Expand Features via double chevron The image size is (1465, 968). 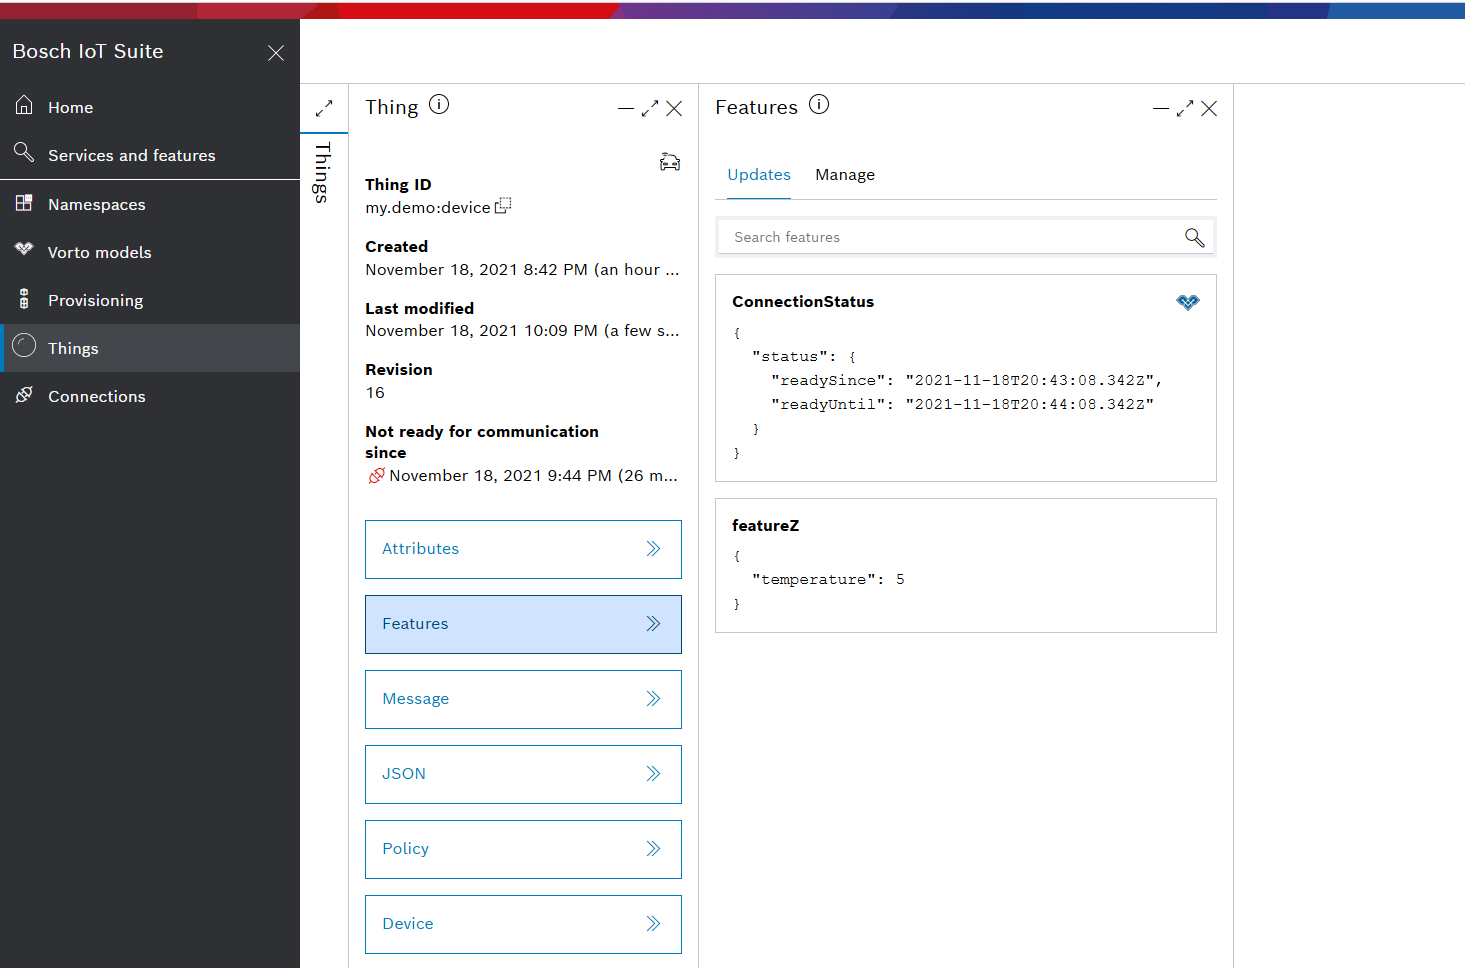pos(653,623)
